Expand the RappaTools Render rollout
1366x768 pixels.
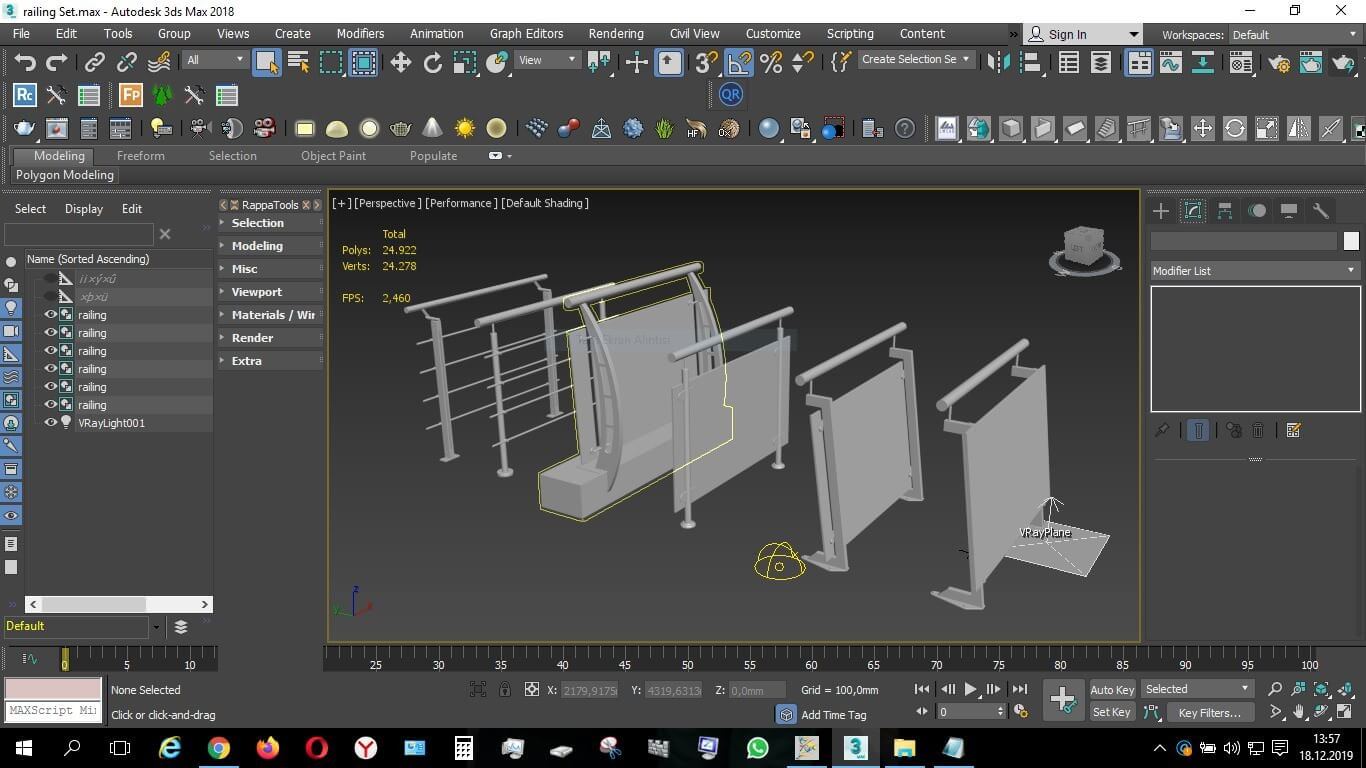[x=271, y=338]
